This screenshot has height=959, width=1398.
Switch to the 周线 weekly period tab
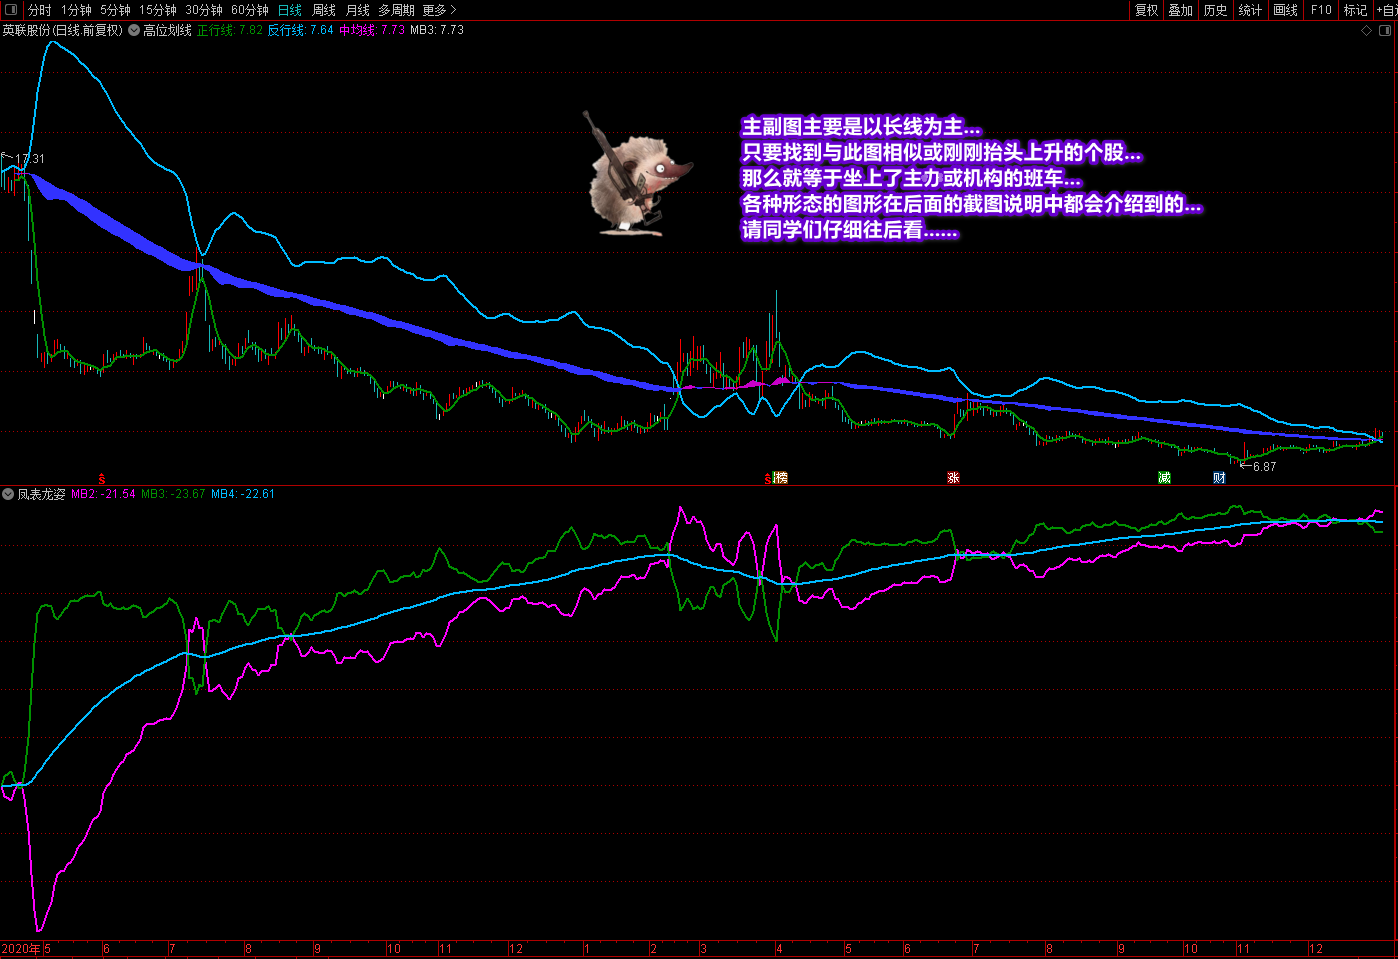point(324,10)
